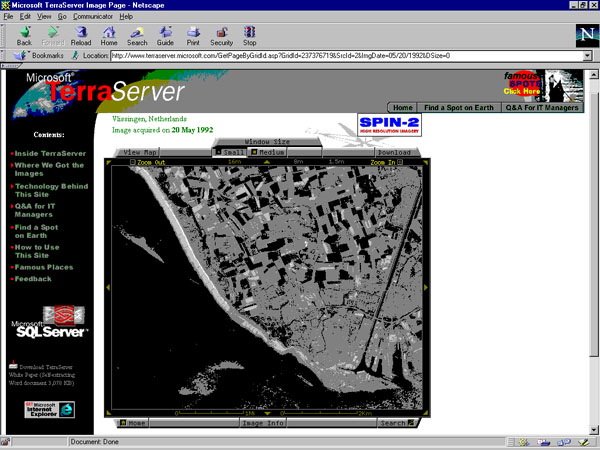Click Zoom In on the image viewer
The image size is (600, 450).
click(383, 161)
